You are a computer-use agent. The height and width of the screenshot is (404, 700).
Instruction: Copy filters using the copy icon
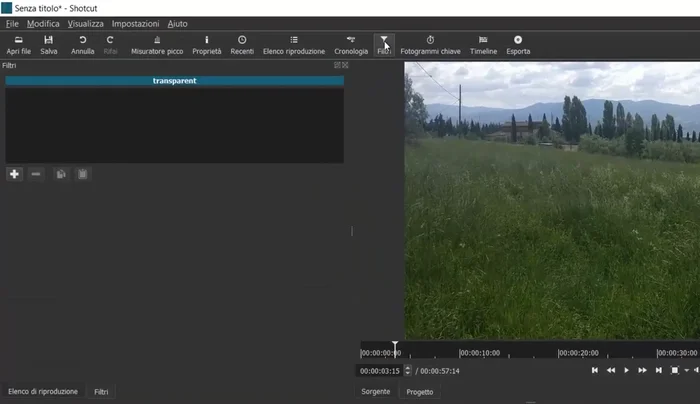click(61, 174)
